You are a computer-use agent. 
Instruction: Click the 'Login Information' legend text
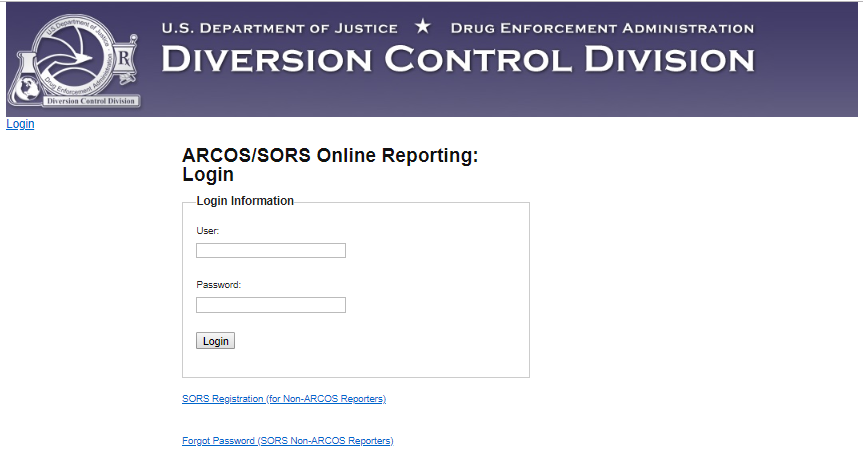pyautogui.click(x=245, y=201)
